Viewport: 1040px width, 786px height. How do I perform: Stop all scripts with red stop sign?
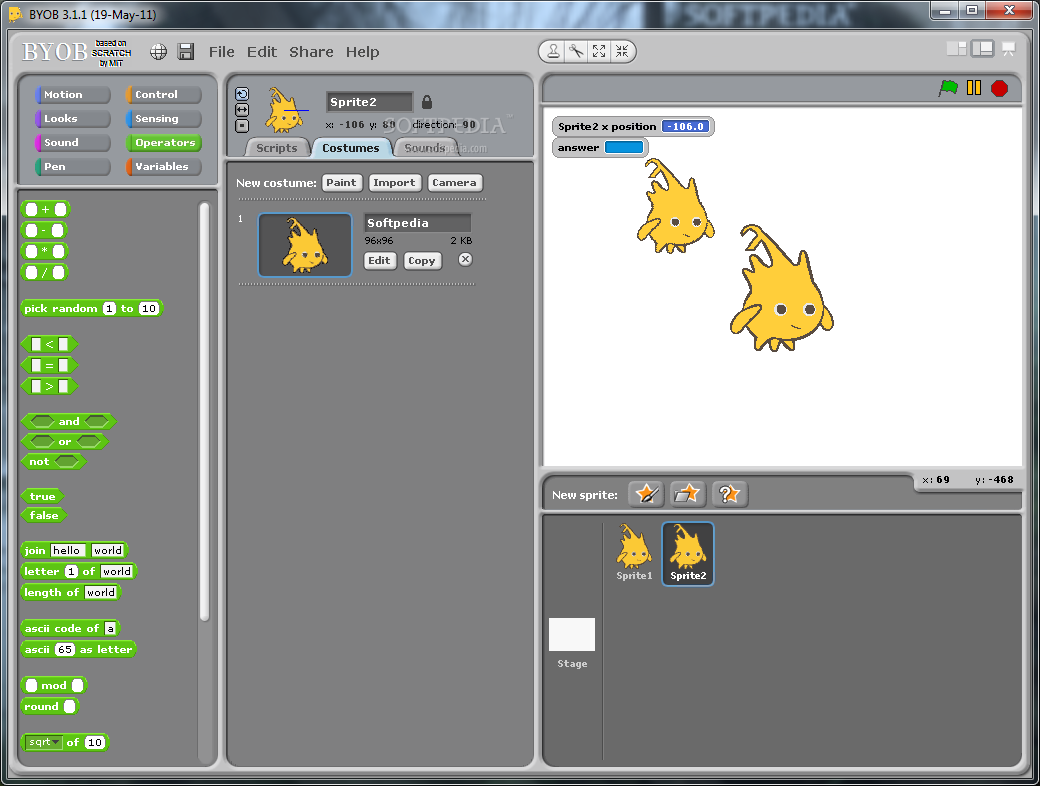(x=1000, y=88)
